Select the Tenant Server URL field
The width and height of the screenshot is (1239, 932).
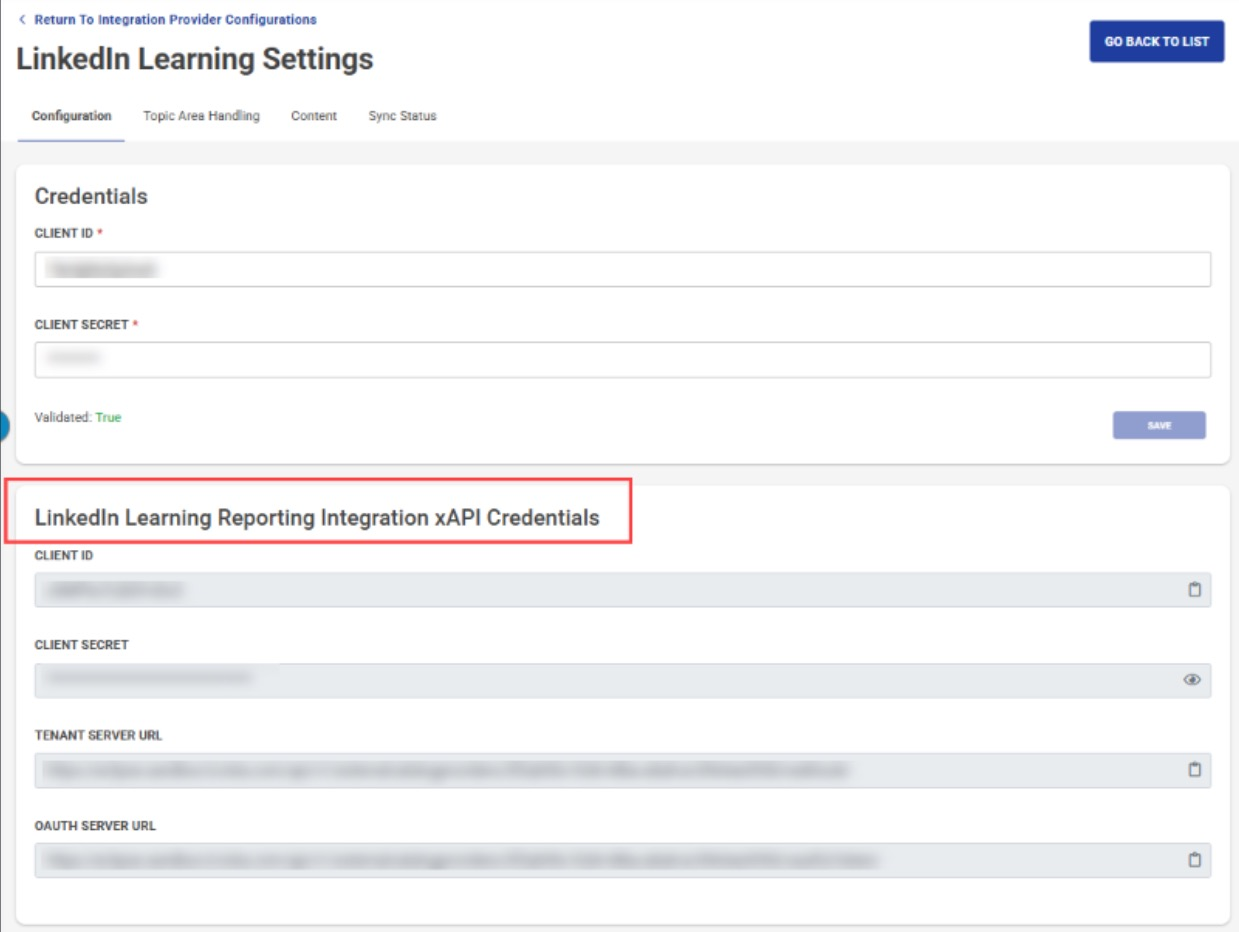click(623, 770)
